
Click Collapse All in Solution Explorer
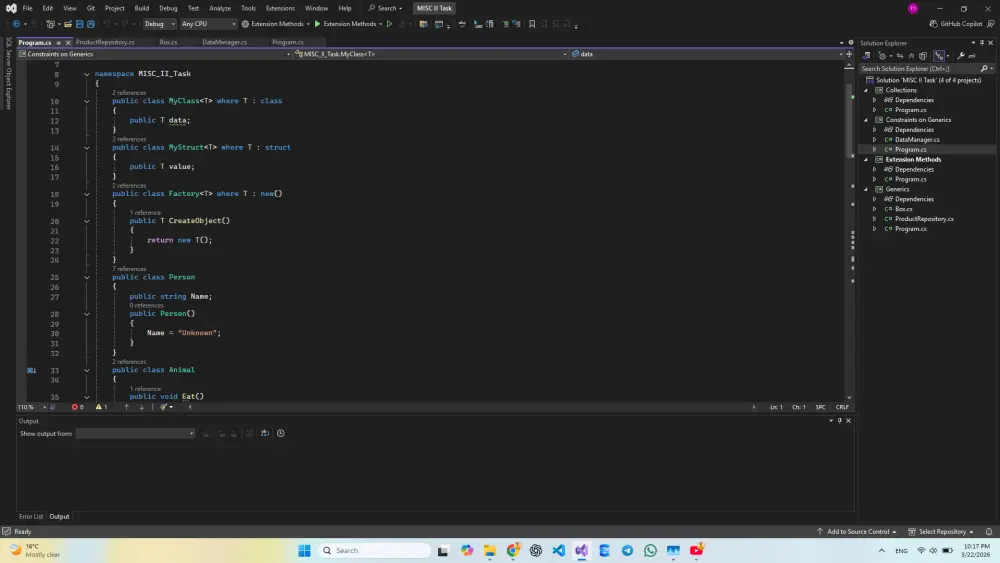click(x=911, y=55)
